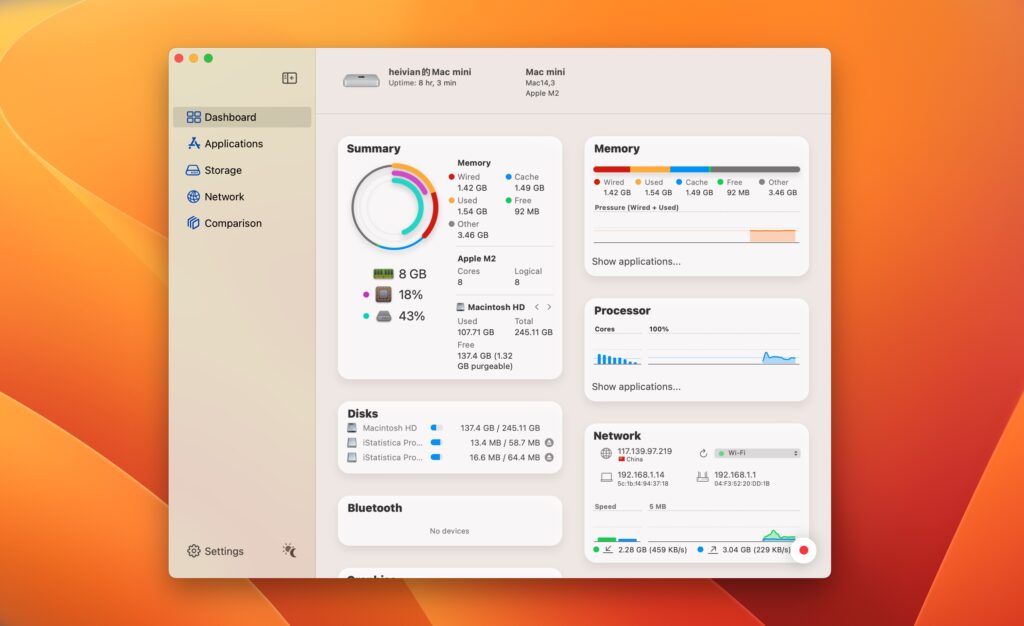The width and height of the screenshot is (1024, 626).
Task: Eject the iStatistica Pro disk image volume
Action: click(550, 443)
